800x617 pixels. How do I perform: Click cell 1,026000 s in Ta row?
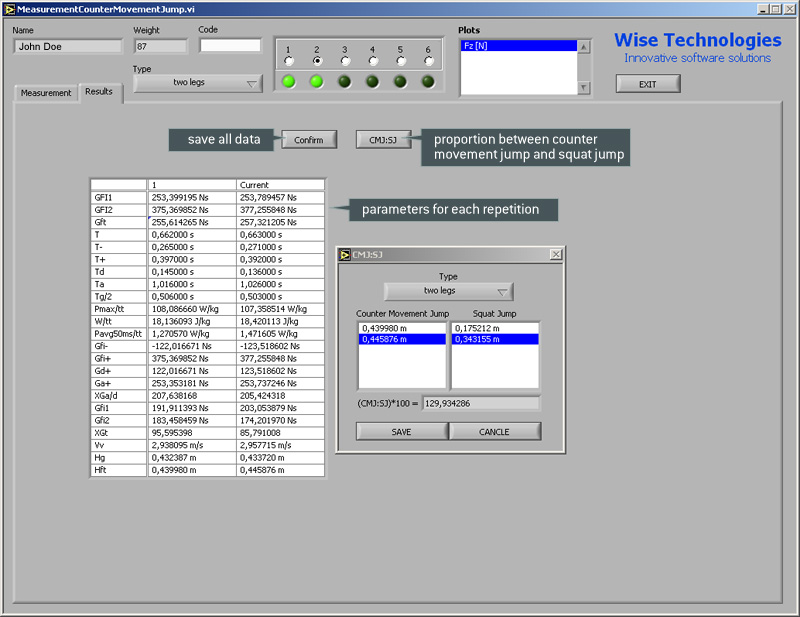[x=281, y=284]
